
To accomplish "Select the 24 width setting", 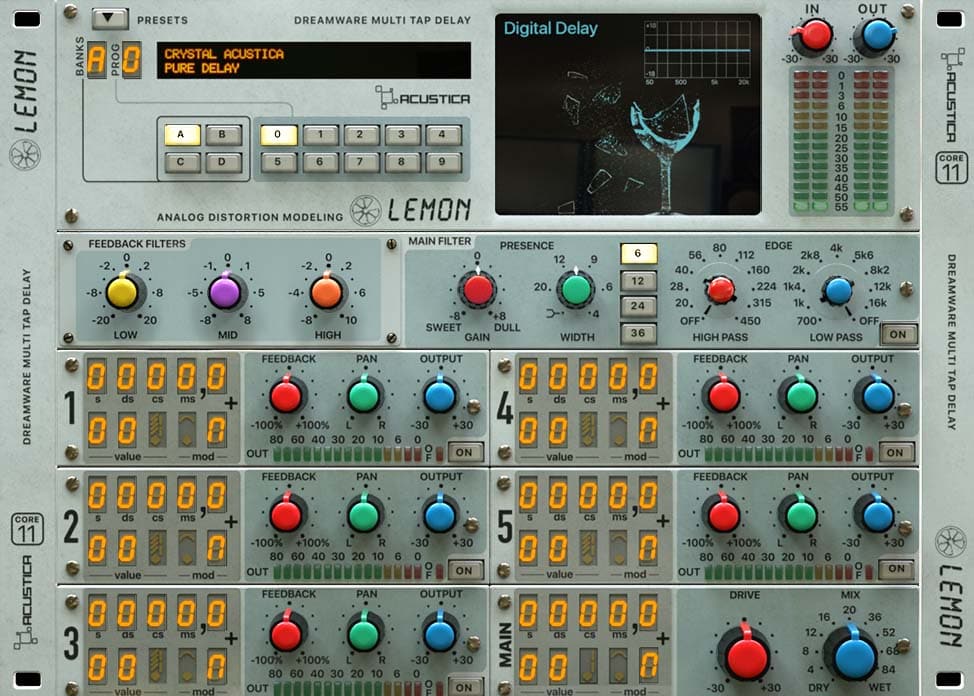I will [641, 307].
